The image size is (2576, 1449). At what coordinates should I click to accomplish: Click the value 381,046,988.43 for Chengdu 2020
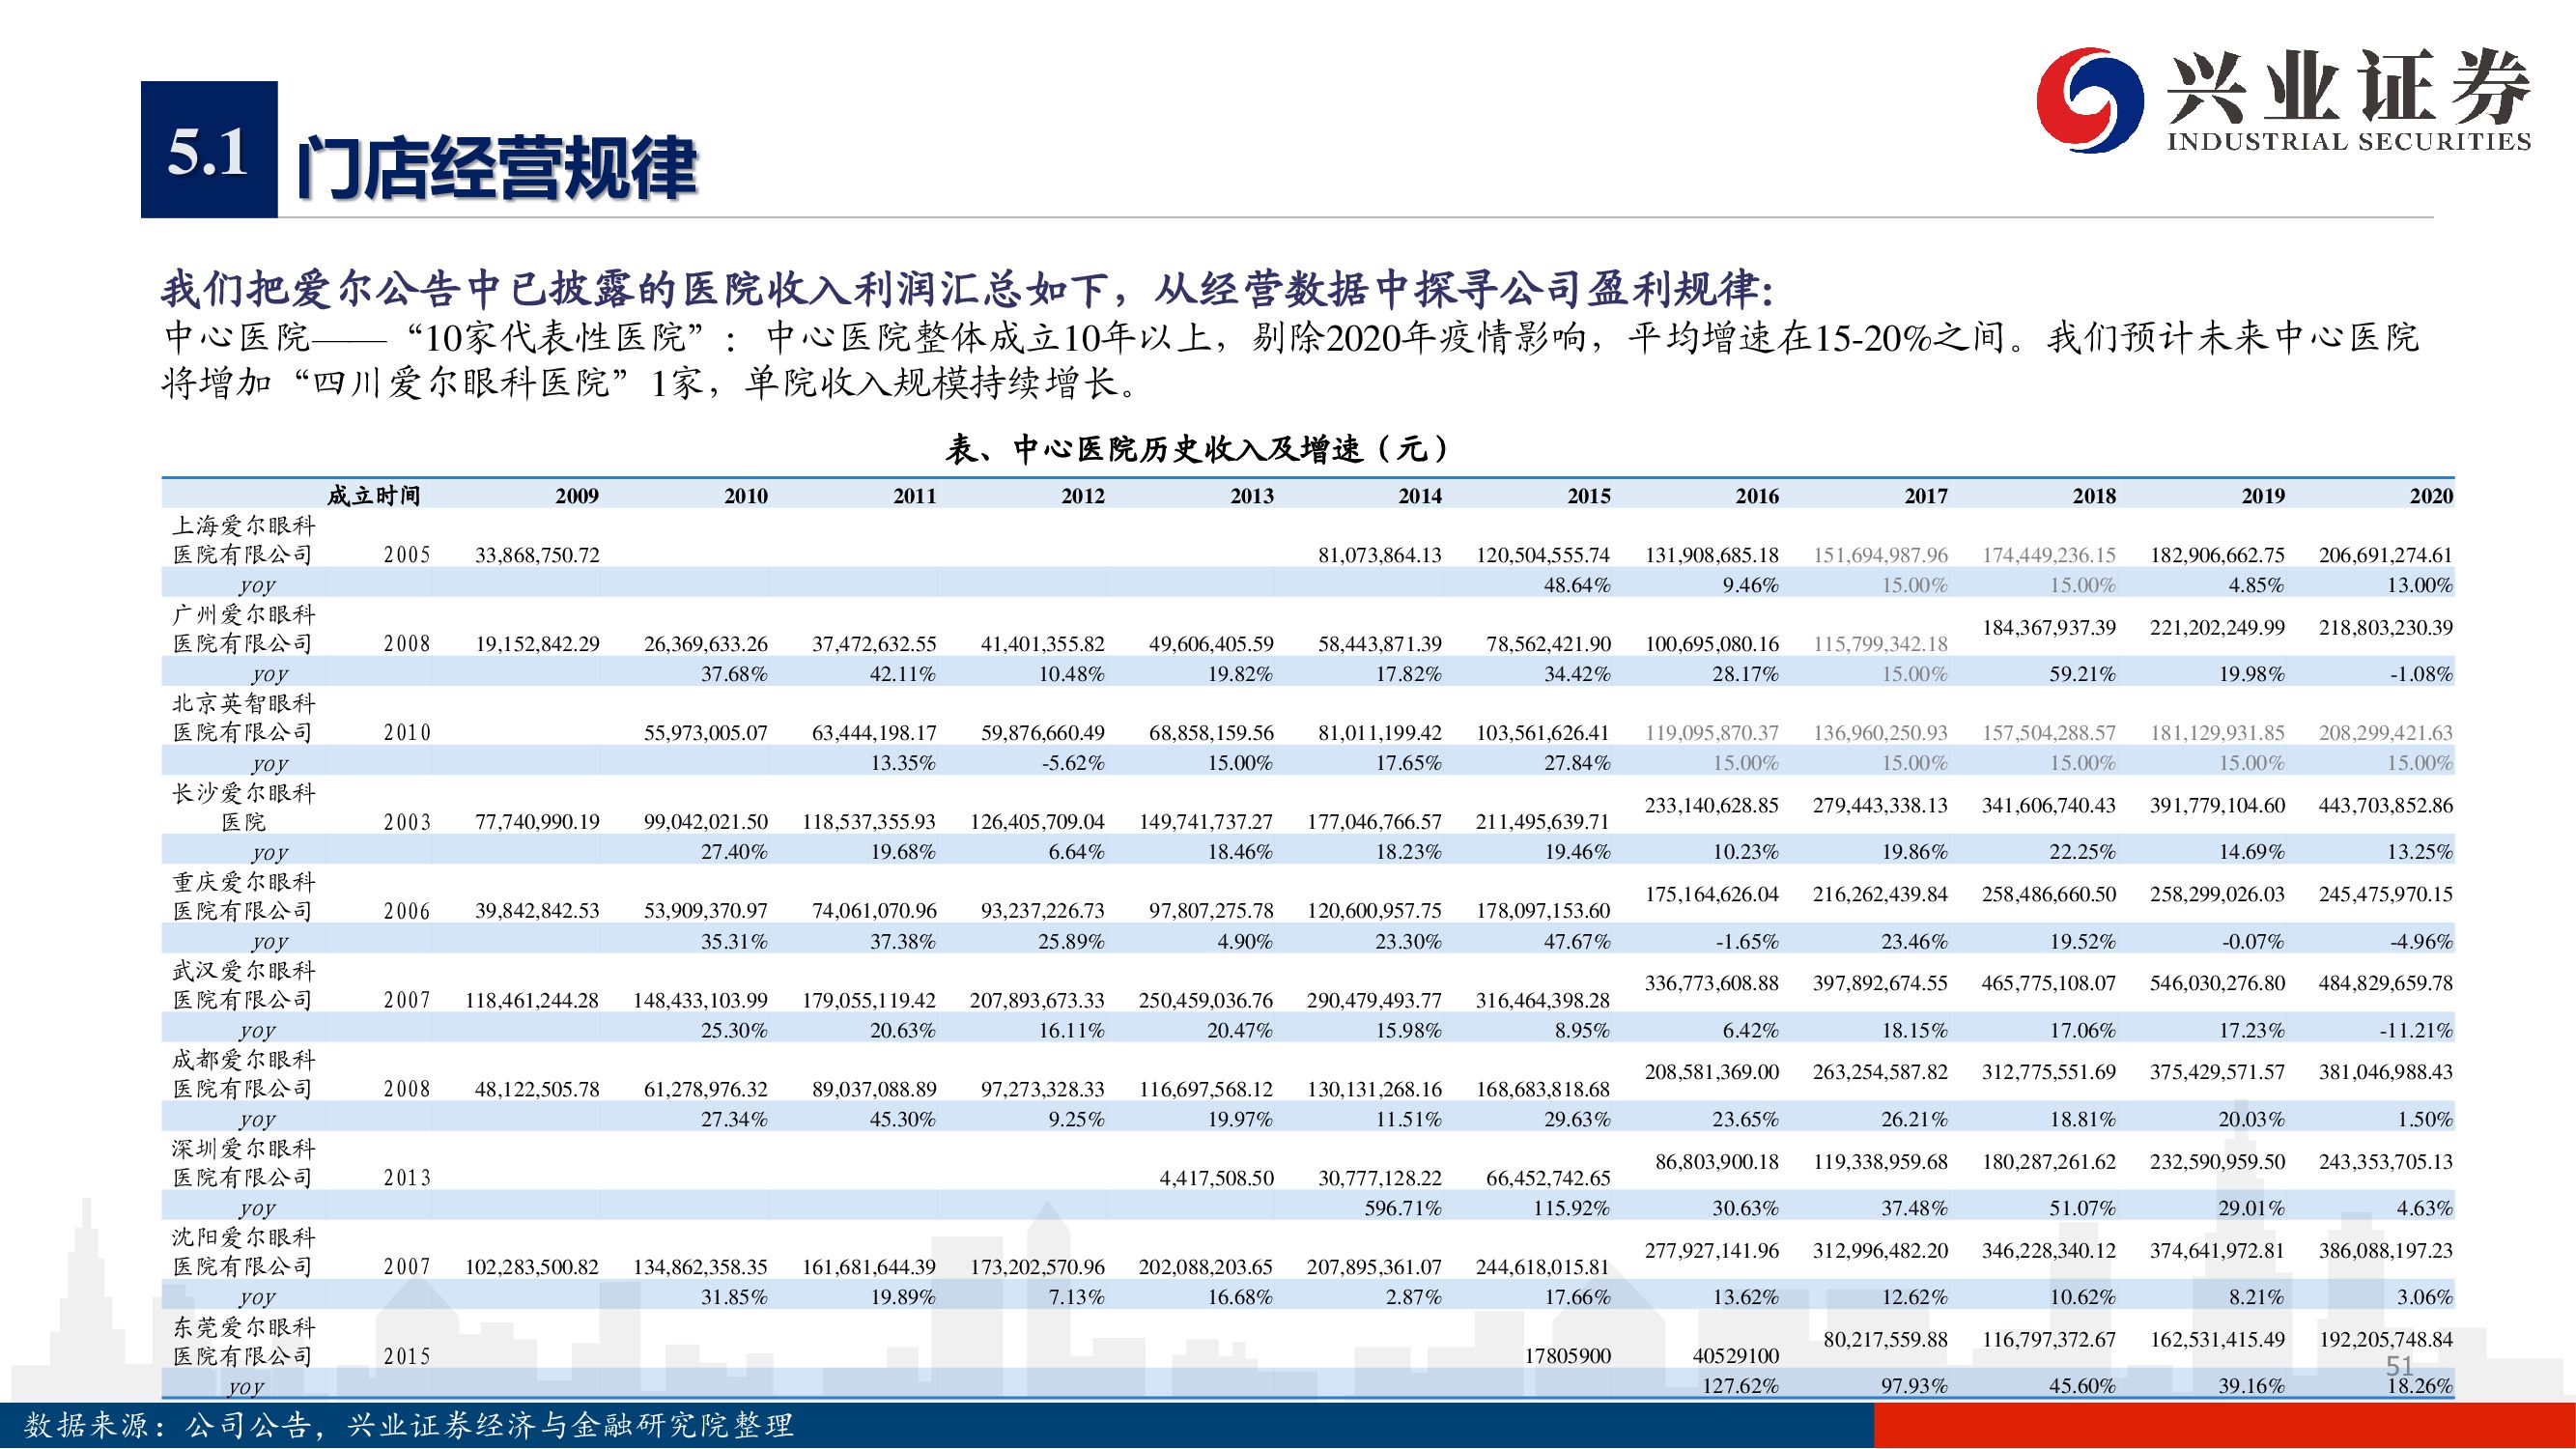click(x=2385, y=1072)
